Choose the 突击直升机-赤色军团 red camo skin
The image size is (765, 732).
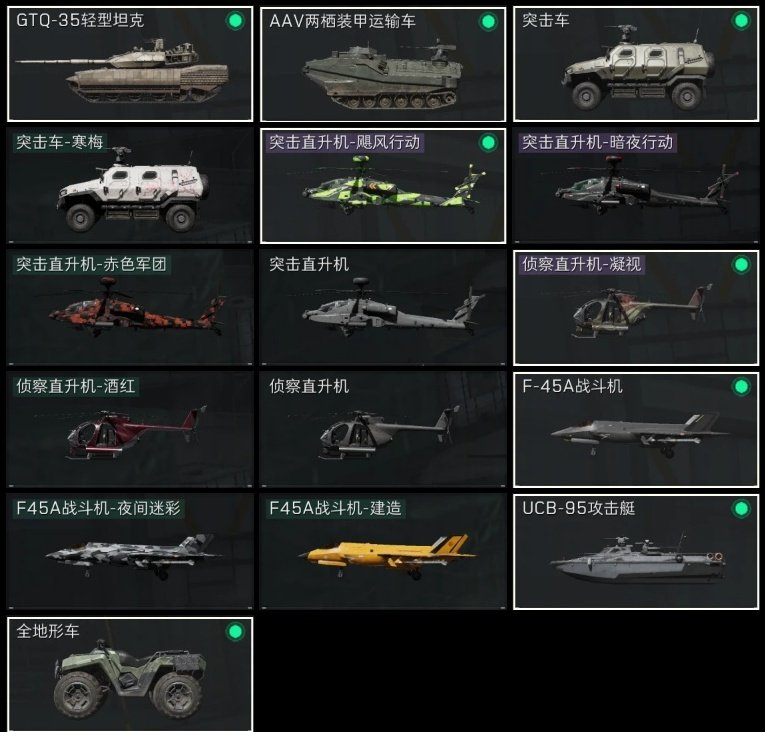click(x=130, y=308)
